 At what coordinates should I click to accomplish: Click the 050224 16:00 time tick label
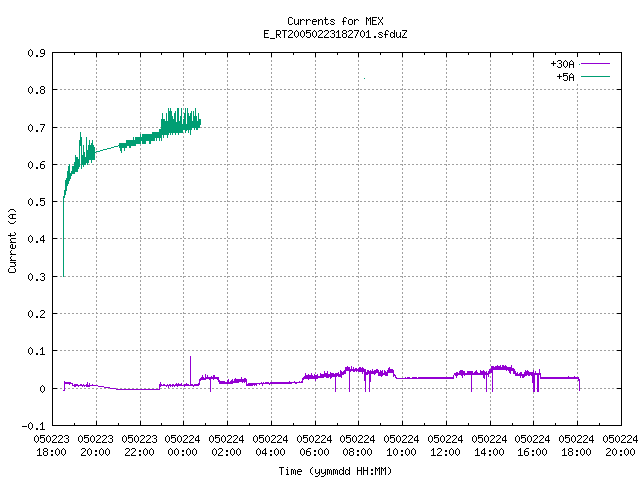533,446
